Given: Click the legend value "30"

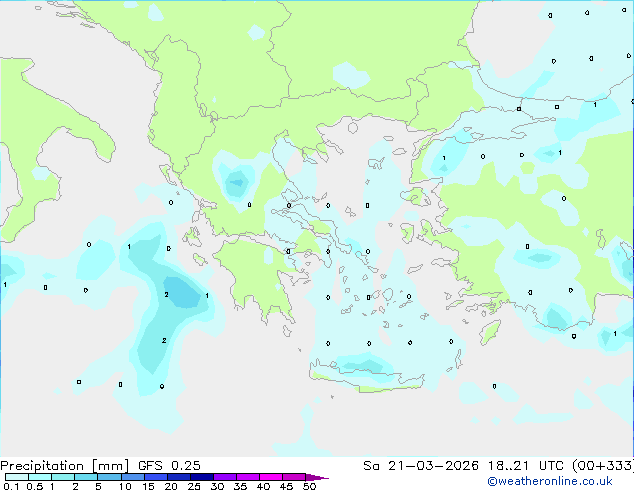Looking at the screenshot, I should [x=217, y=486].
